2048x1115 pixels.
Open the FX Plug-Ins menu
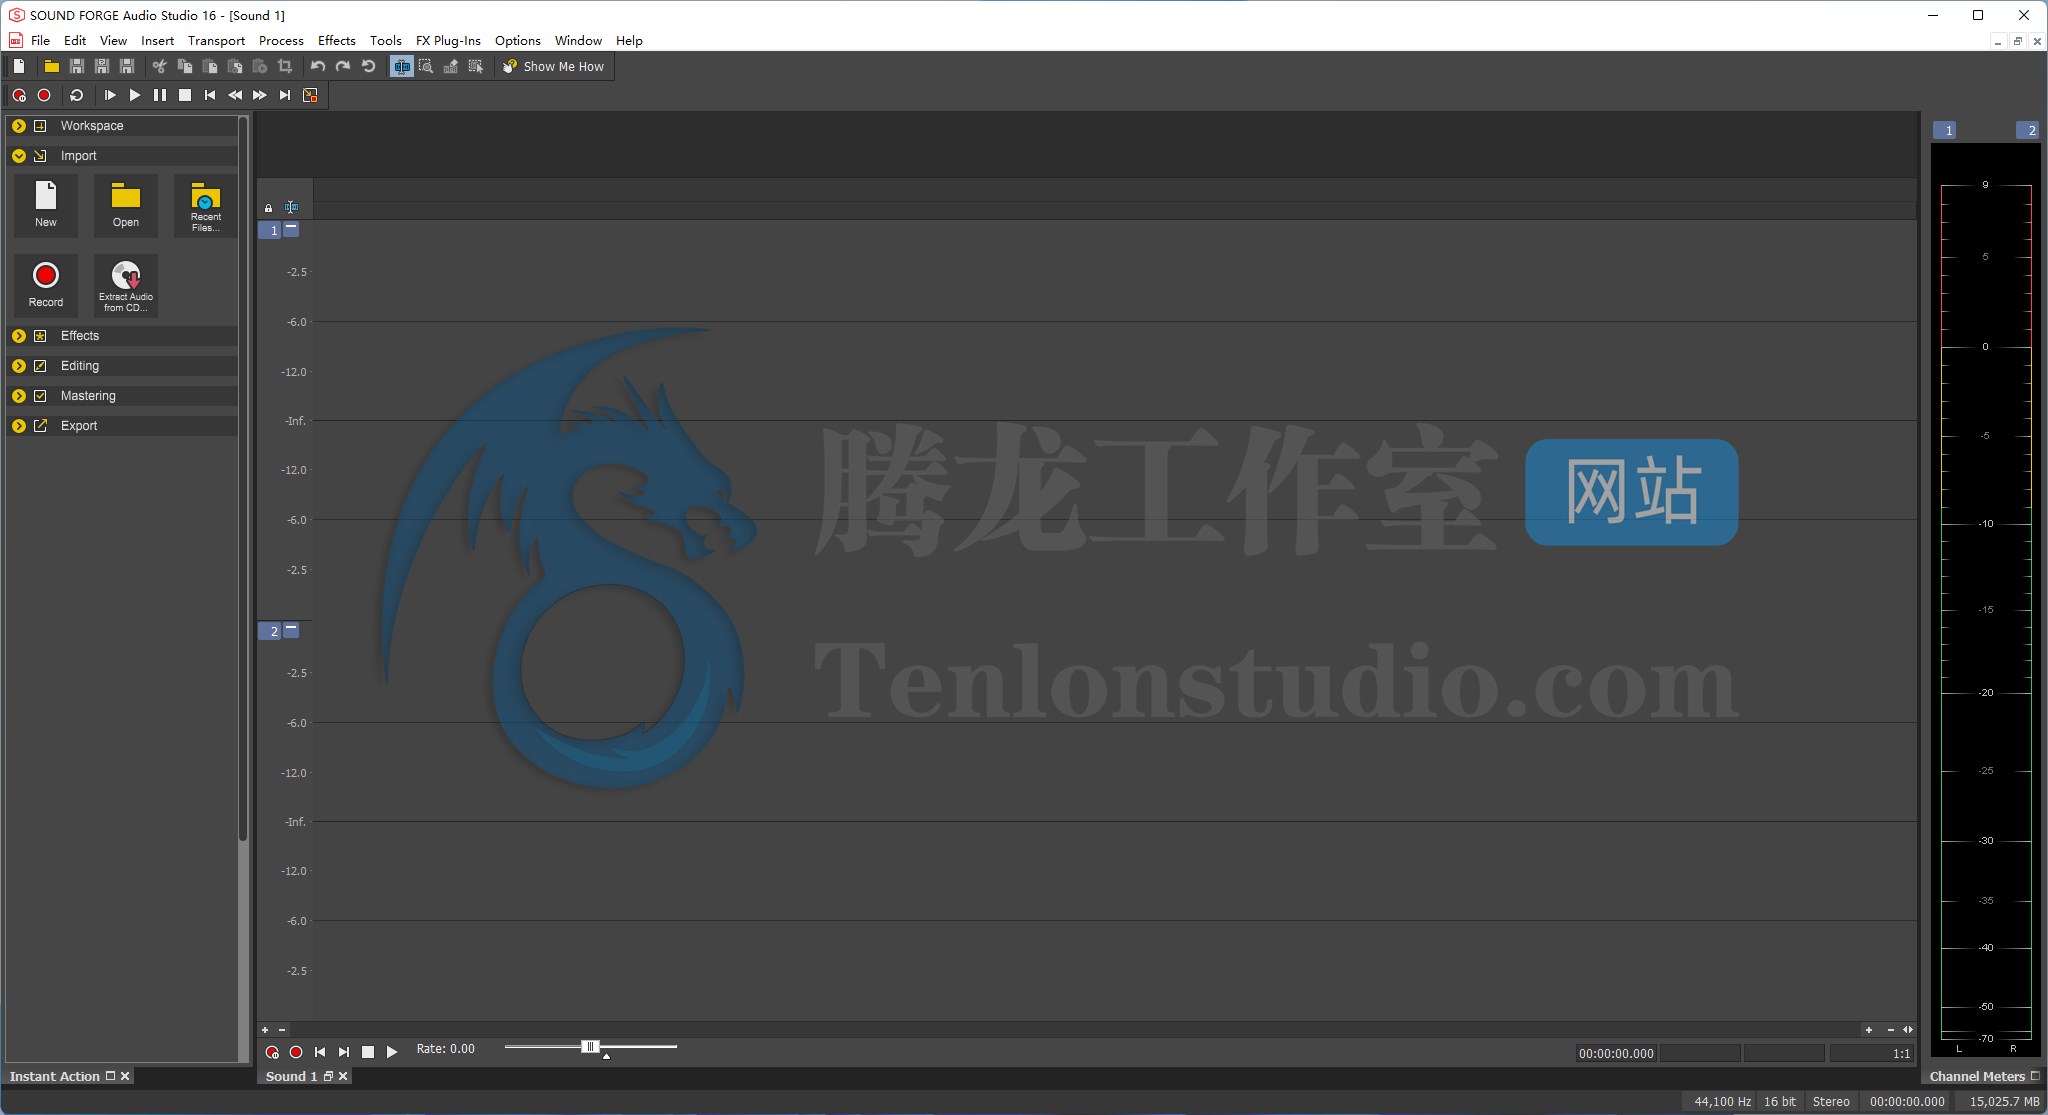click(448, 40)
